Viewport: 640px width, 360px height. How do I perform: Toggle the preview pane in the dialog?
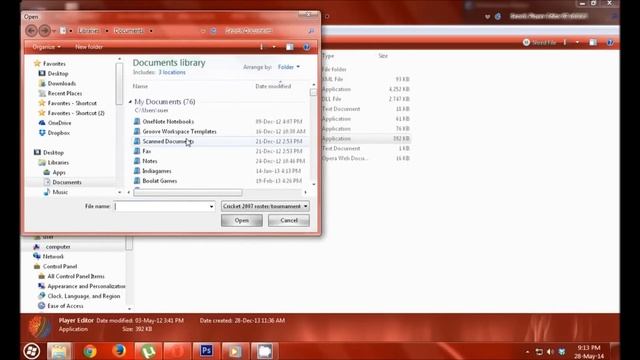point(289,47)
